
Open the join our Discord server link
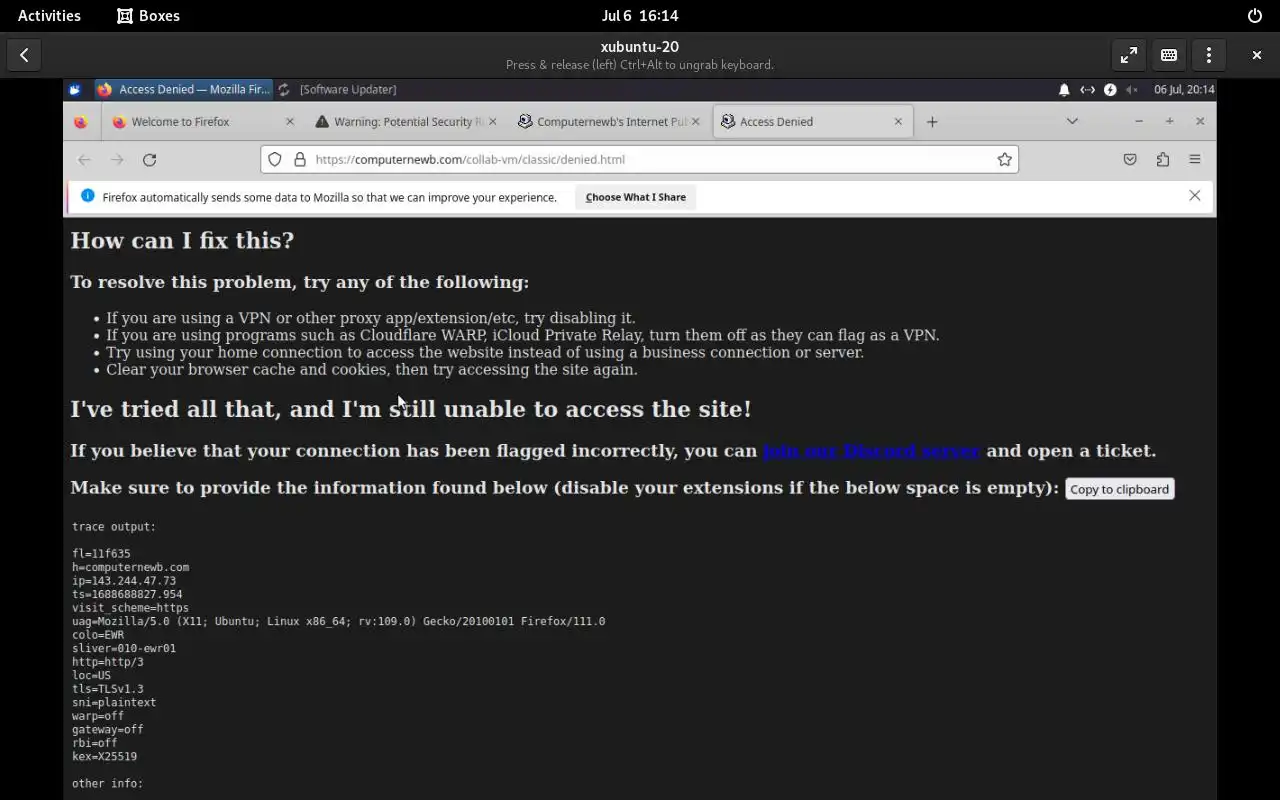pyautogui.click(x=871, y=451)
